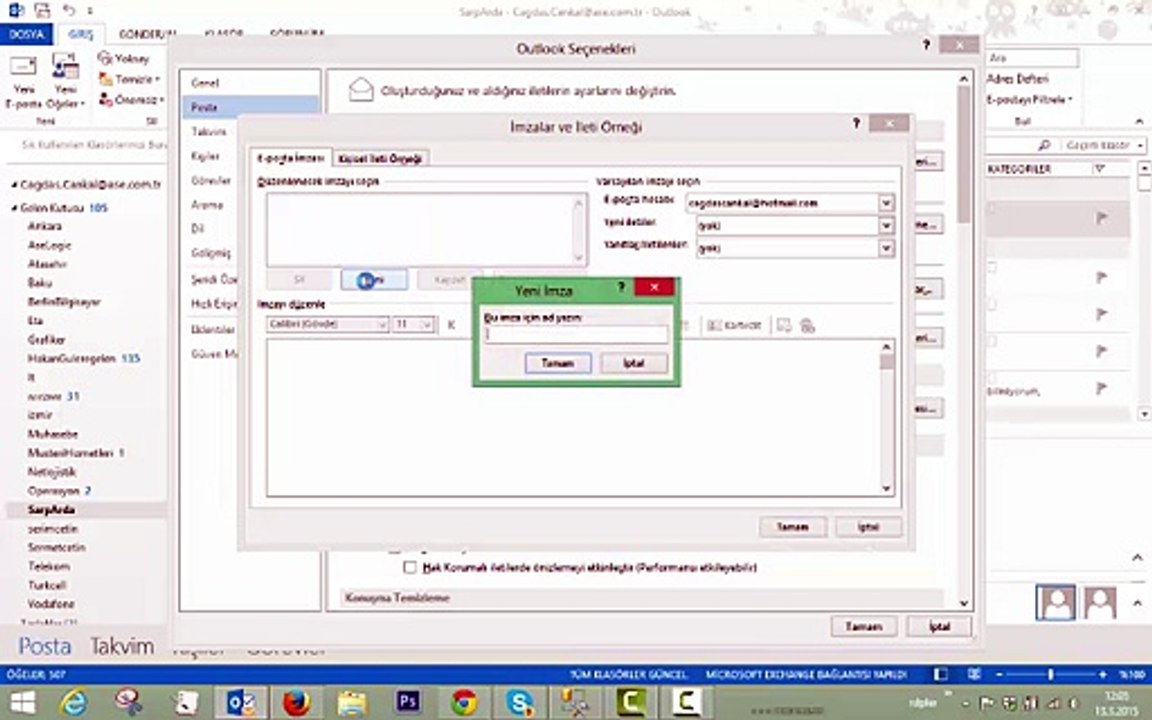Enable the Hak Korumalı iletilerde önizlemeyi checkbox

coord(410,567)
